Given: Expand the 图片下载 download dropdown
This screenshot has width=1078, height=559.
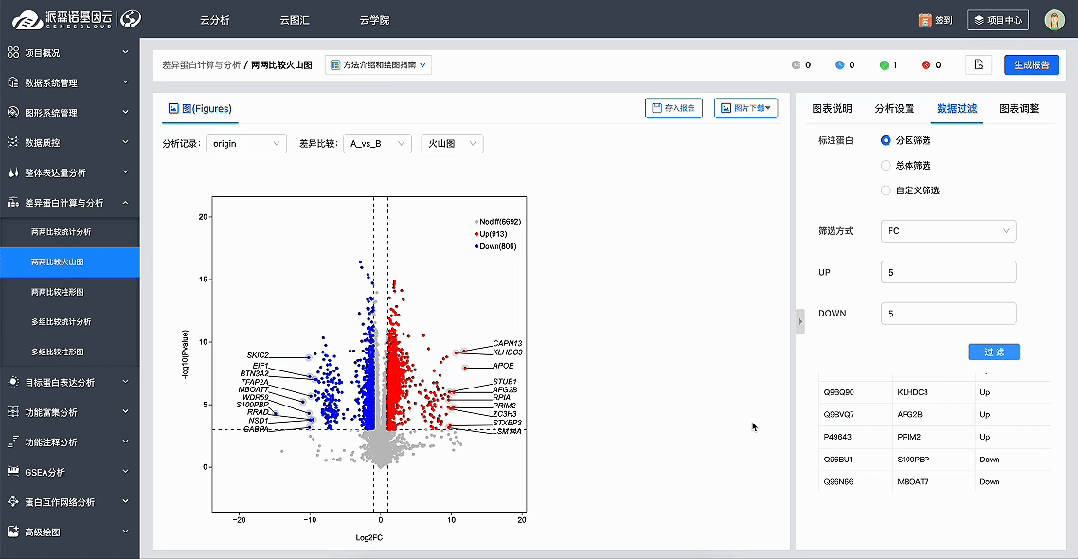Looking at the screenshot, I should tap(746, 108).
